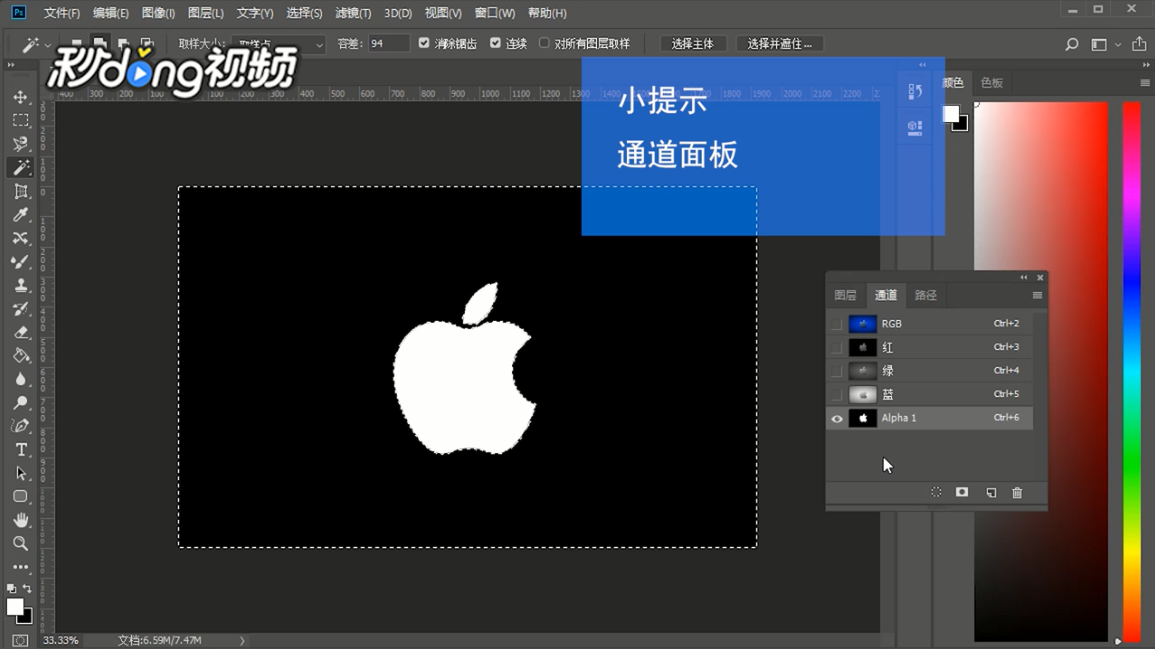Select the Eraser tool
Viewport: 1155px width, 649px height.
coord(21,332)
